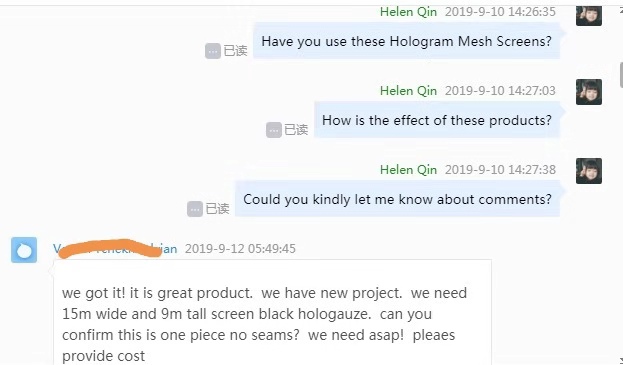Click the customer's name next to the orange scribble
Viewport: 623px width, 365px height.
(x=115, y=249)
